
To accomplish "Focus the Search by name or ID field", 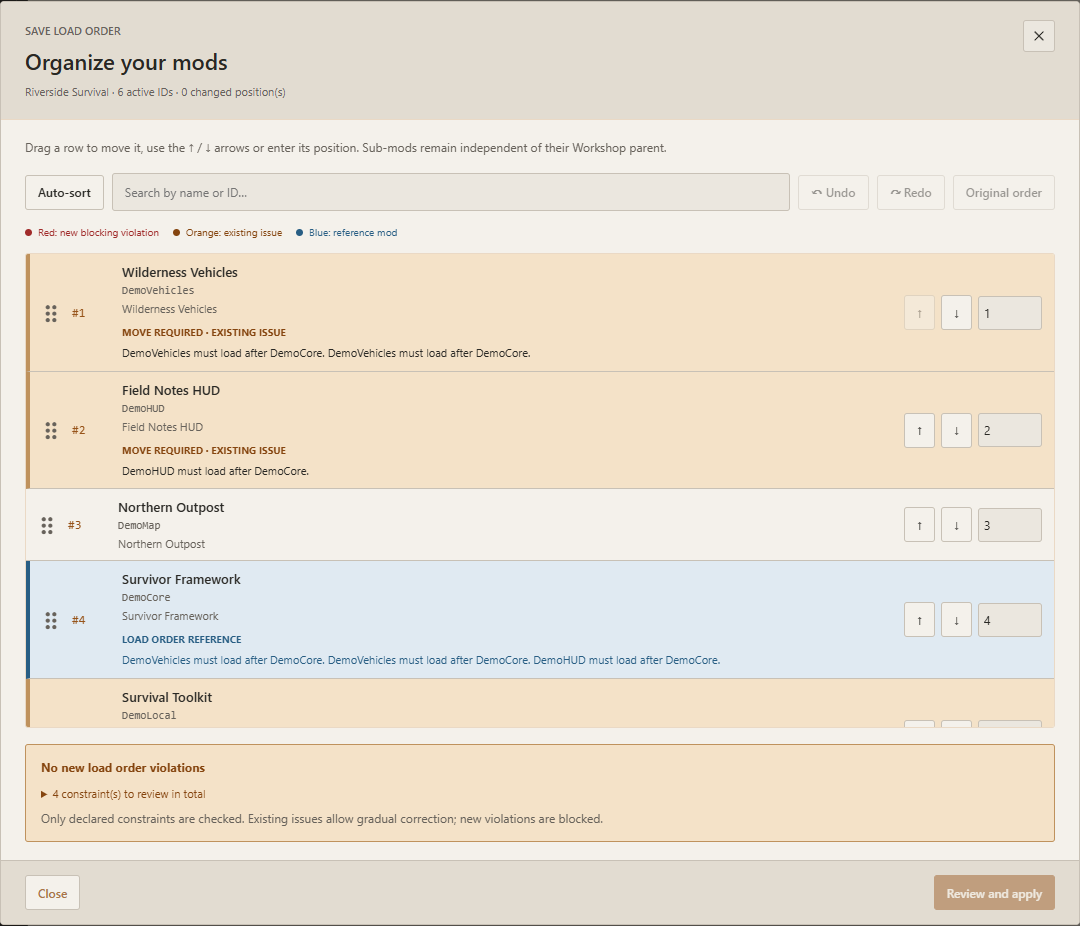I will [x=450, y=192].
